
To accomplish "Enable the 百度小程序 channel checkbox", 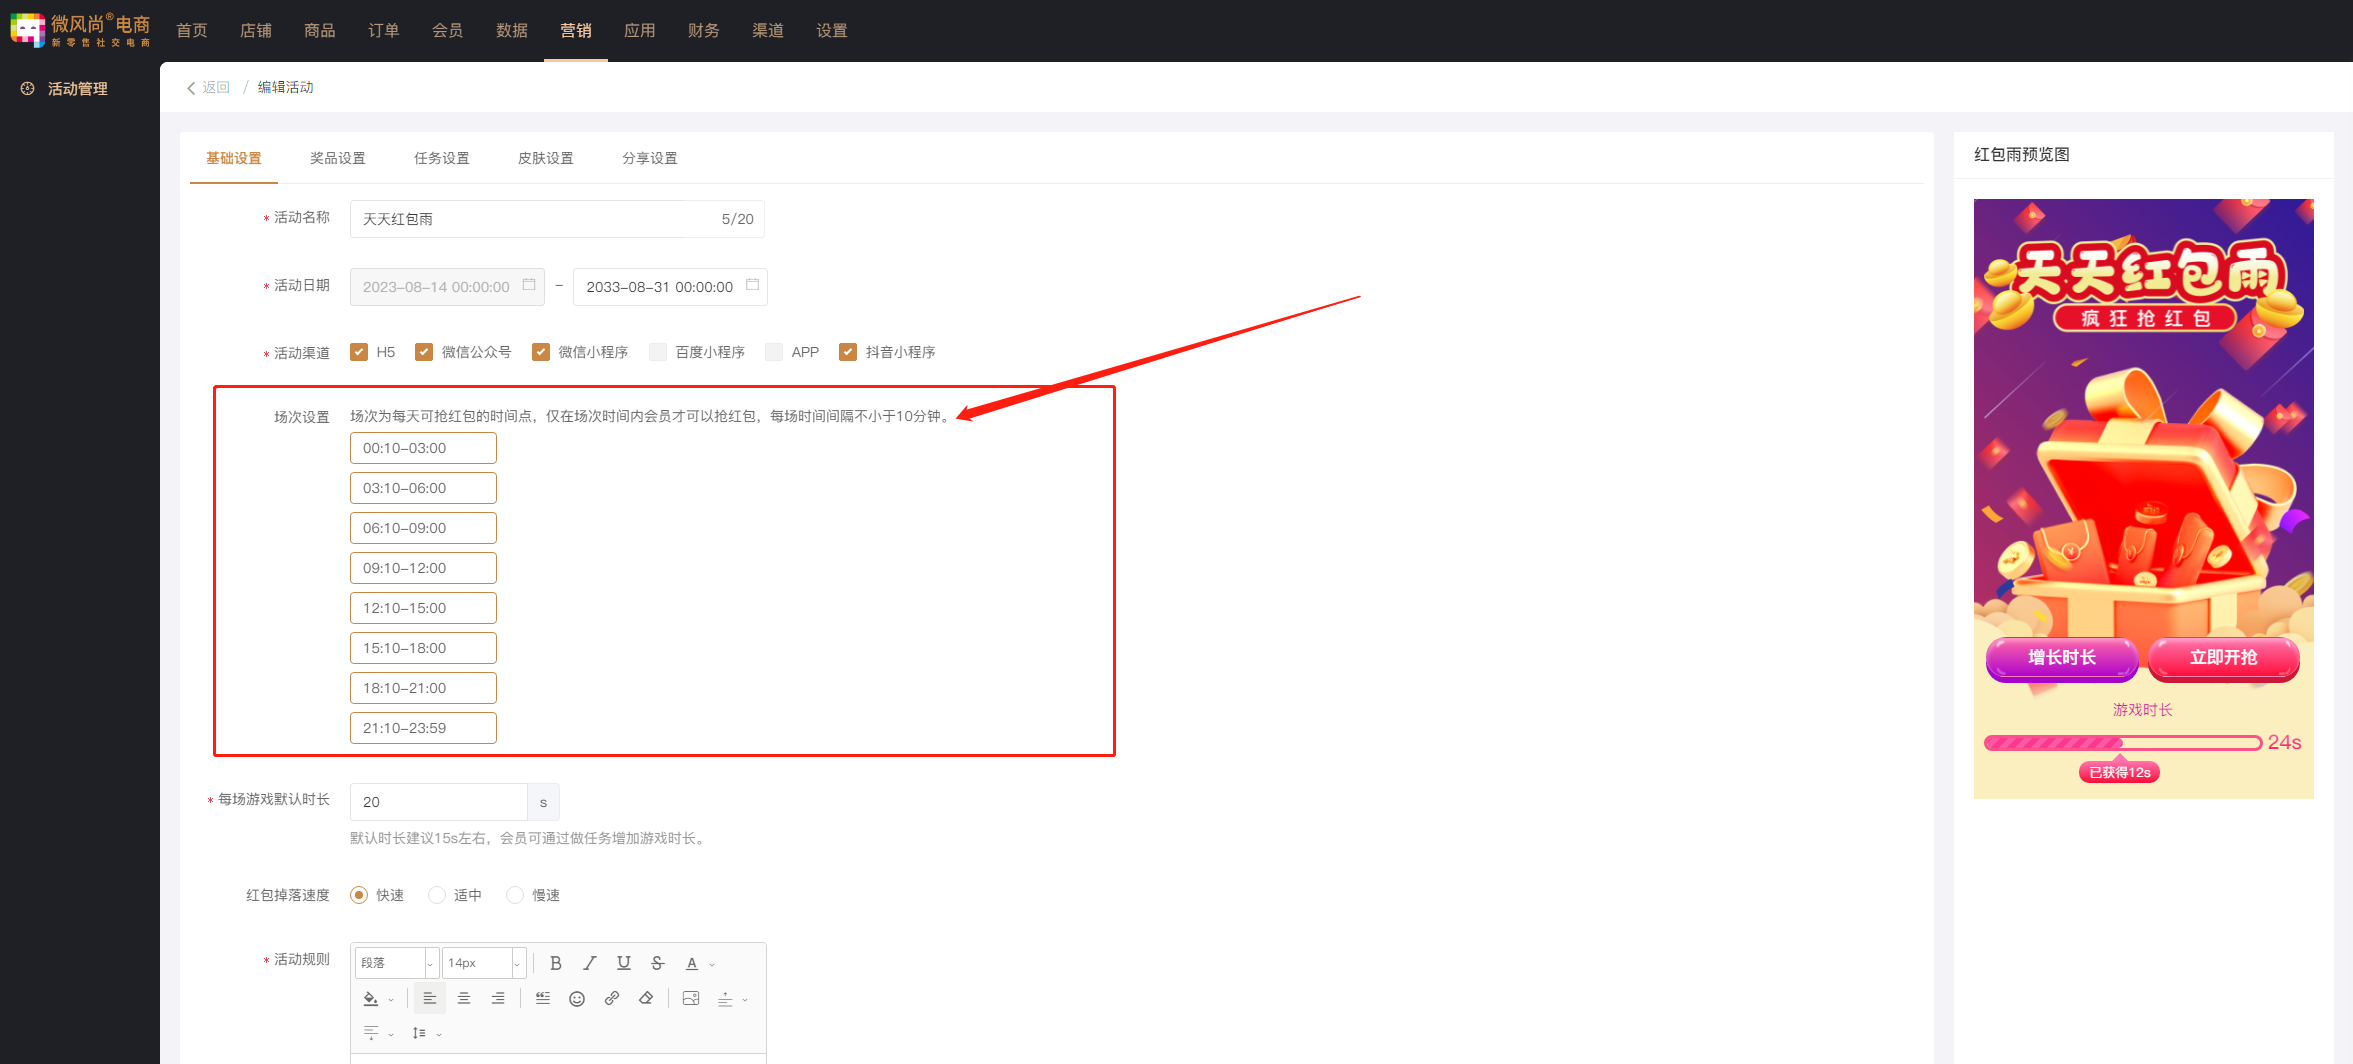I will coord(658,352).
